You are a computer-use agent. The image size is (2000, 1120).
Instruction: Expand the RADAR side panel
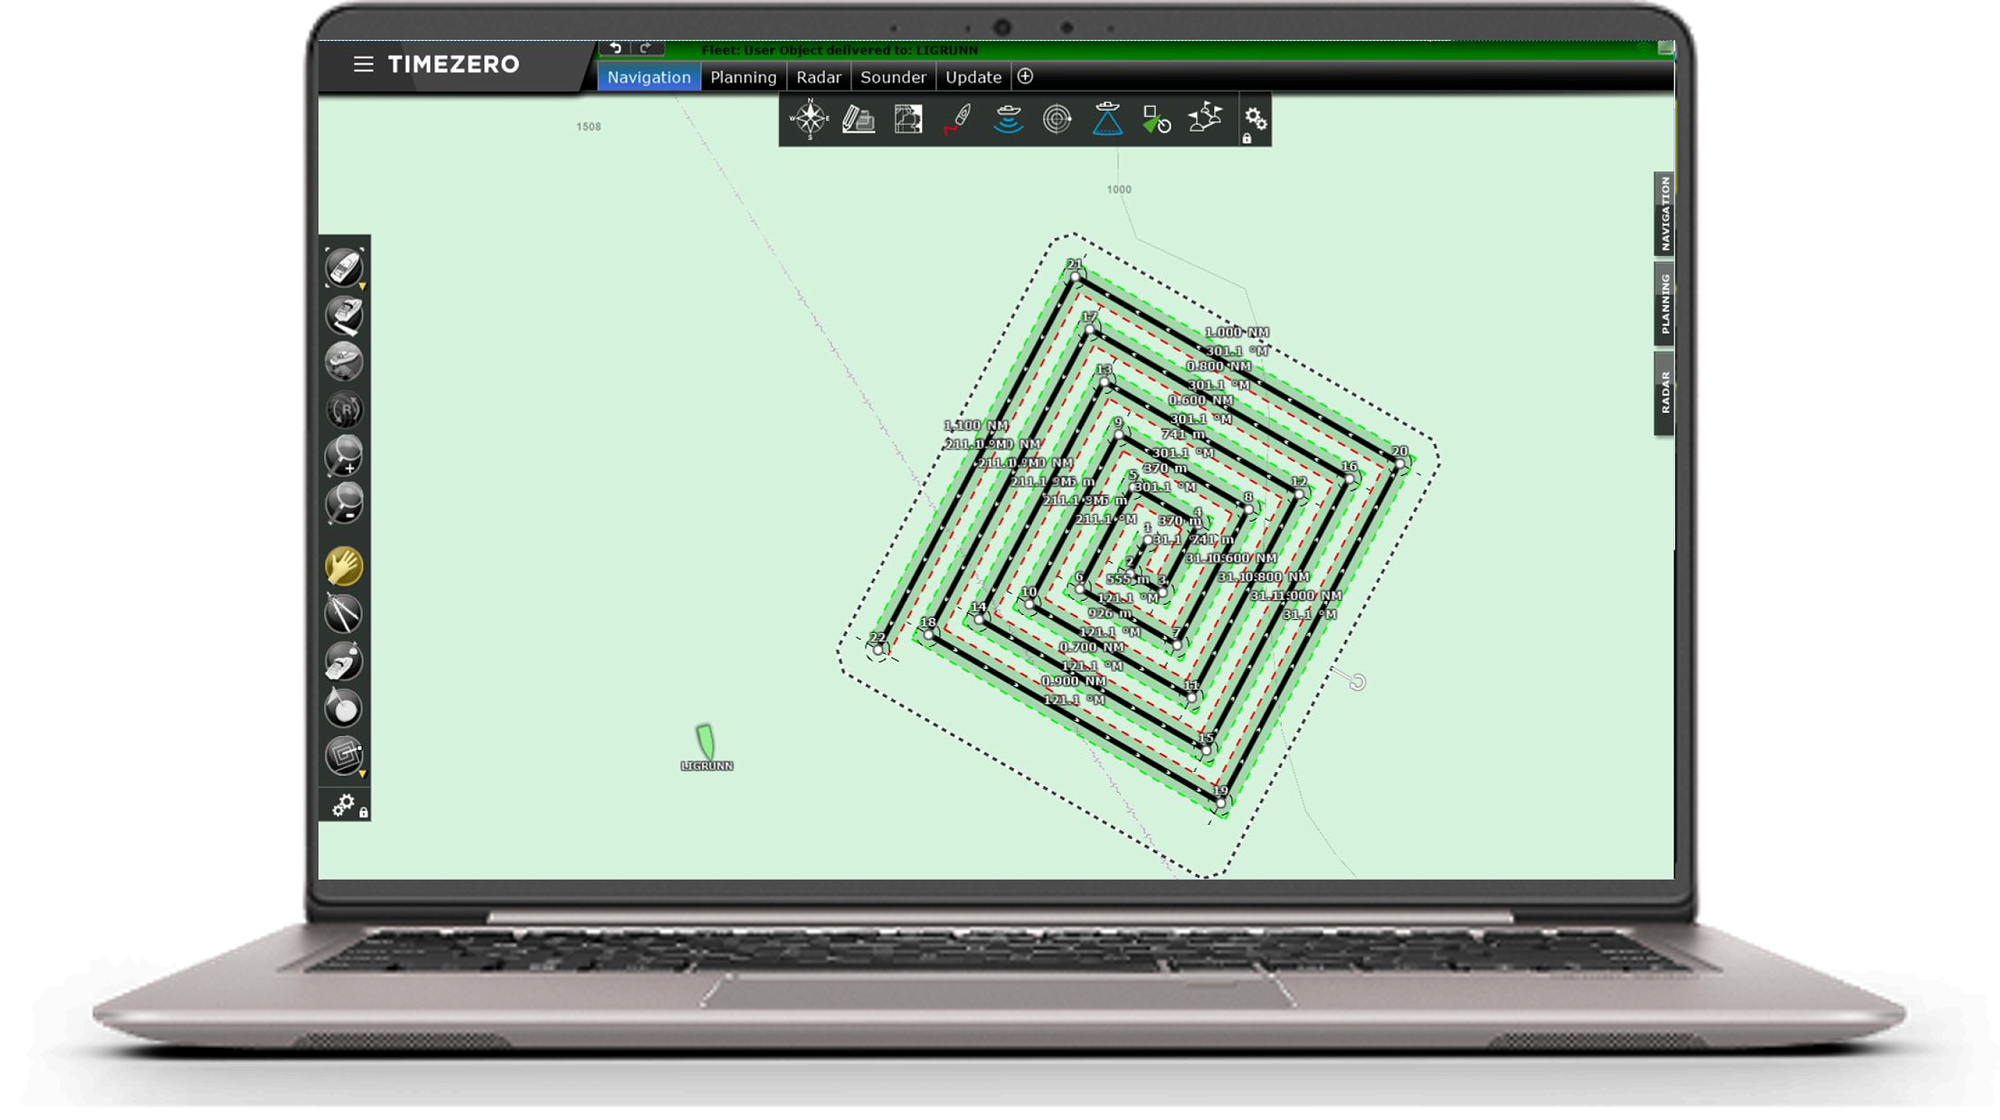[1664, 392]
